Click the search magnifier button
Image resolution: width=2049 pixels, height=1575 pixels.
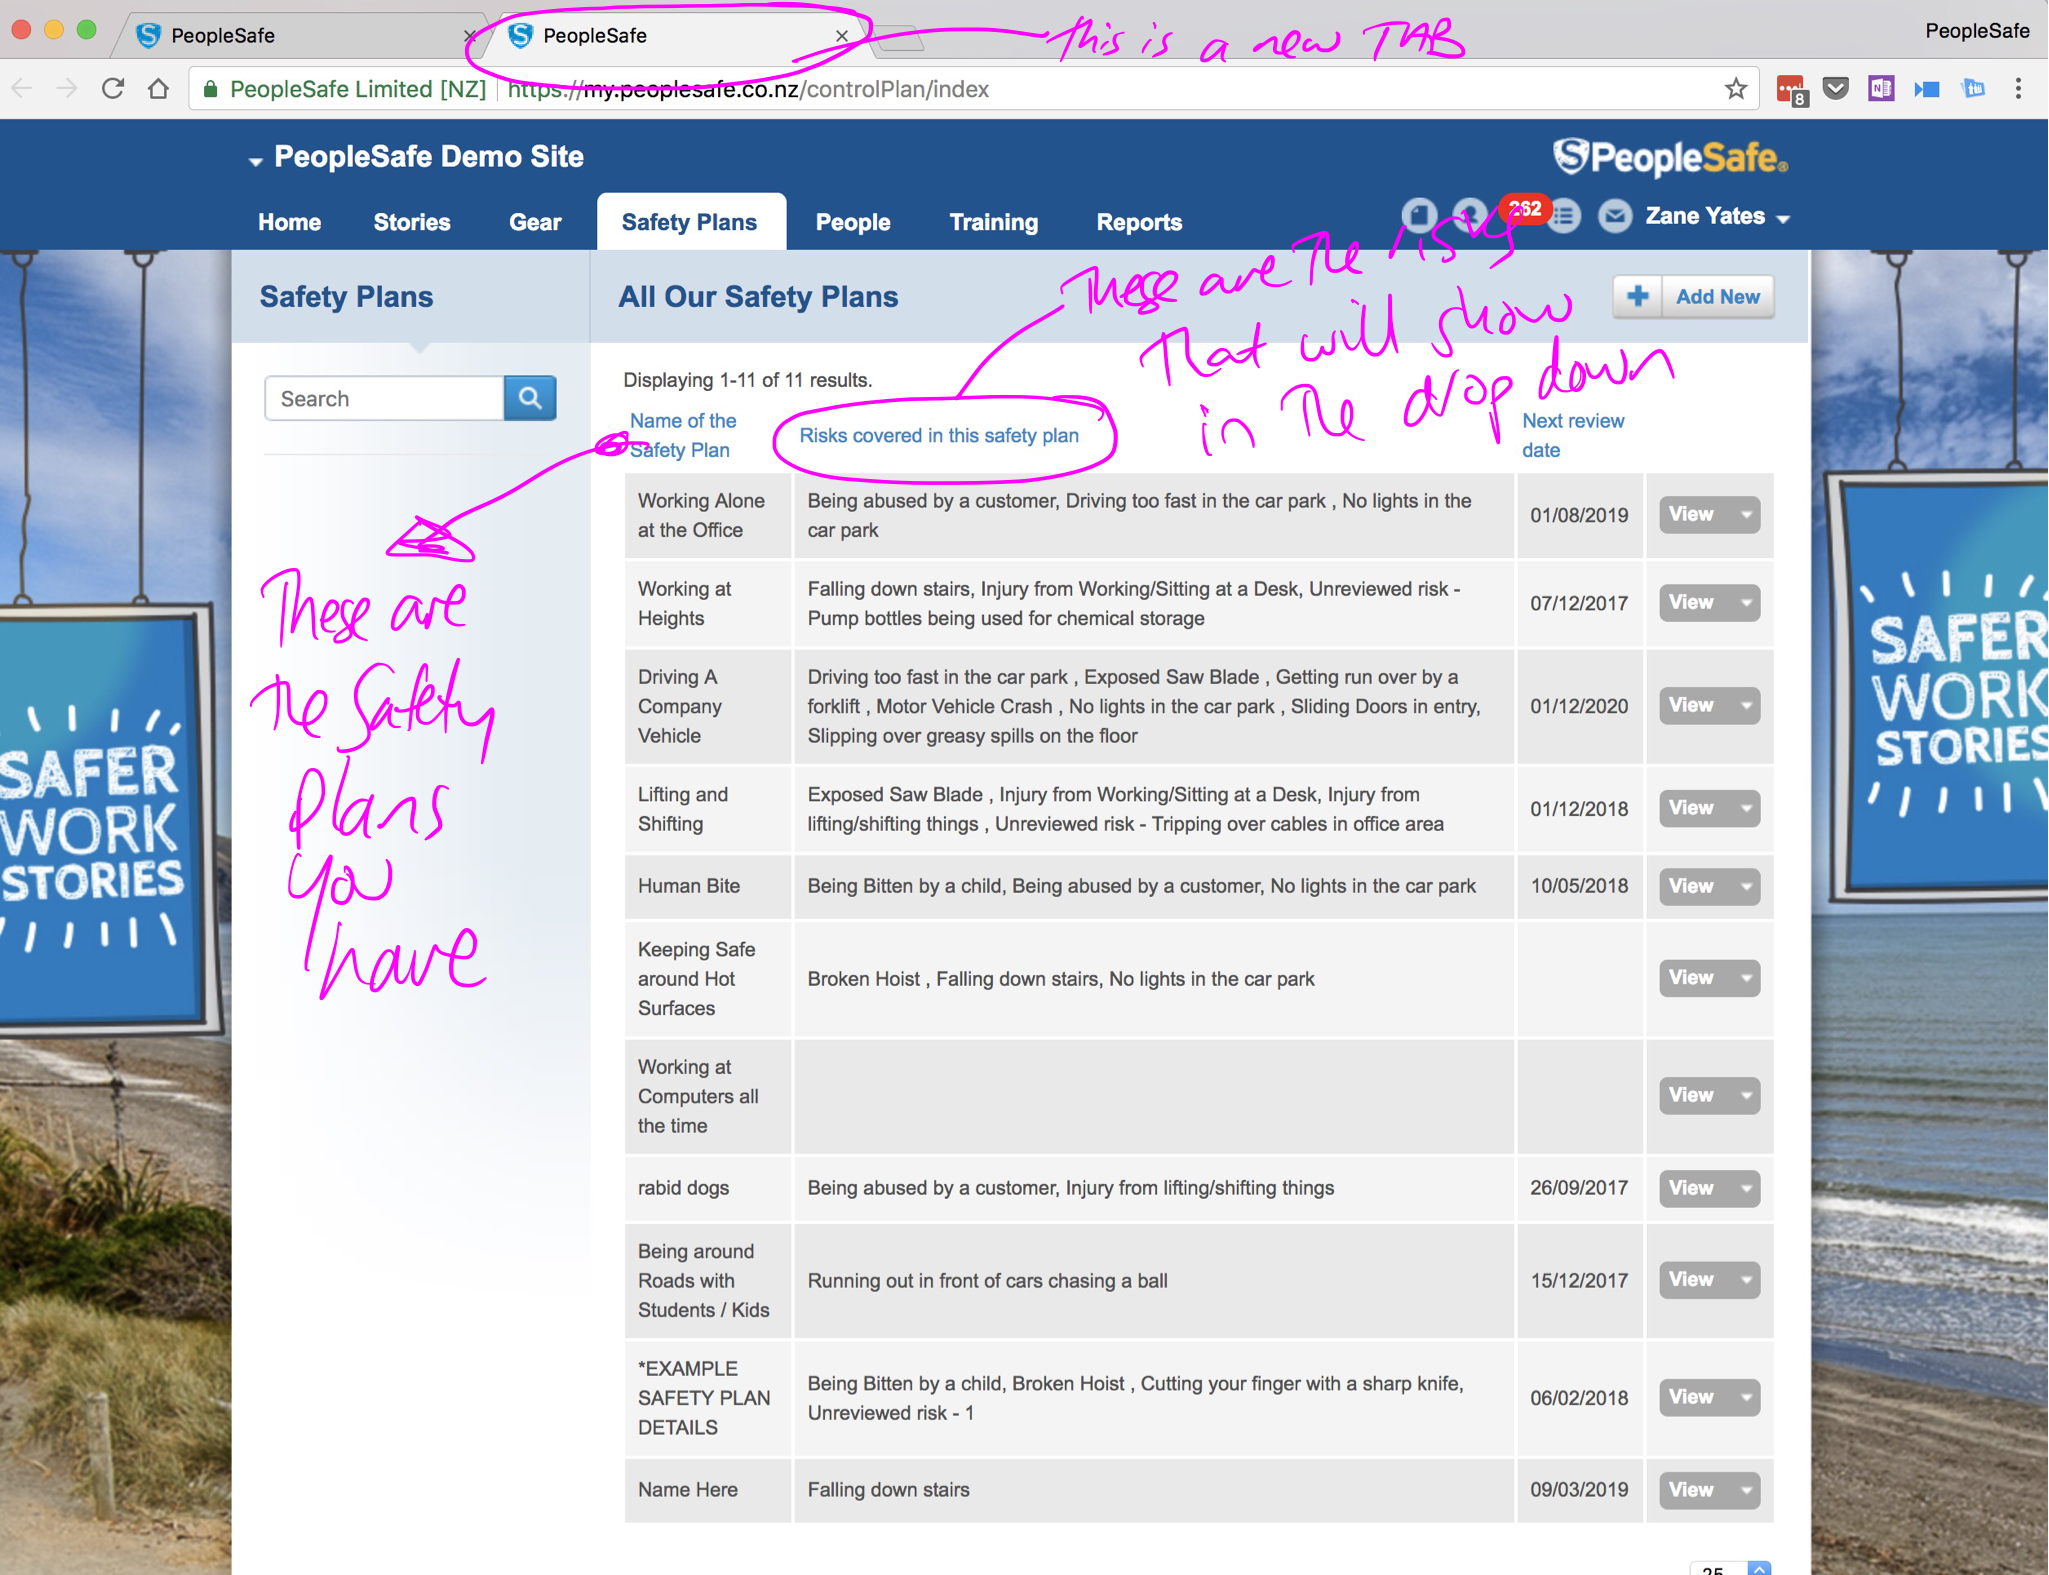coord(530,398)
